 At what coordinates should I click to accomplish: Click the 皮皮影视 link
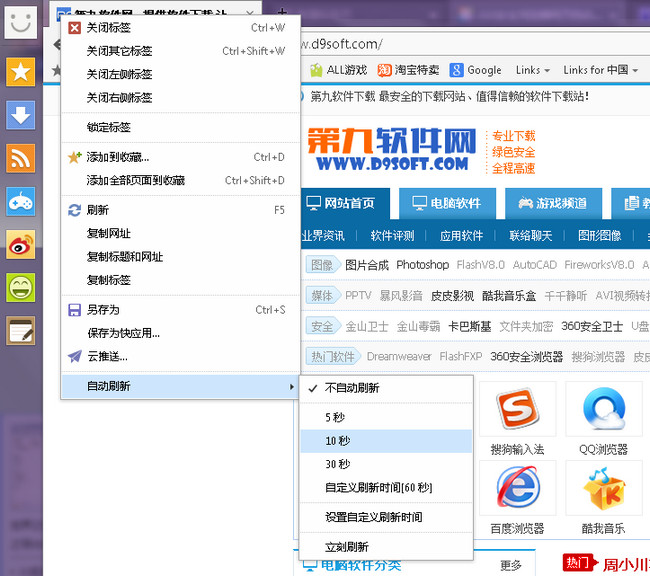[452, 296]
